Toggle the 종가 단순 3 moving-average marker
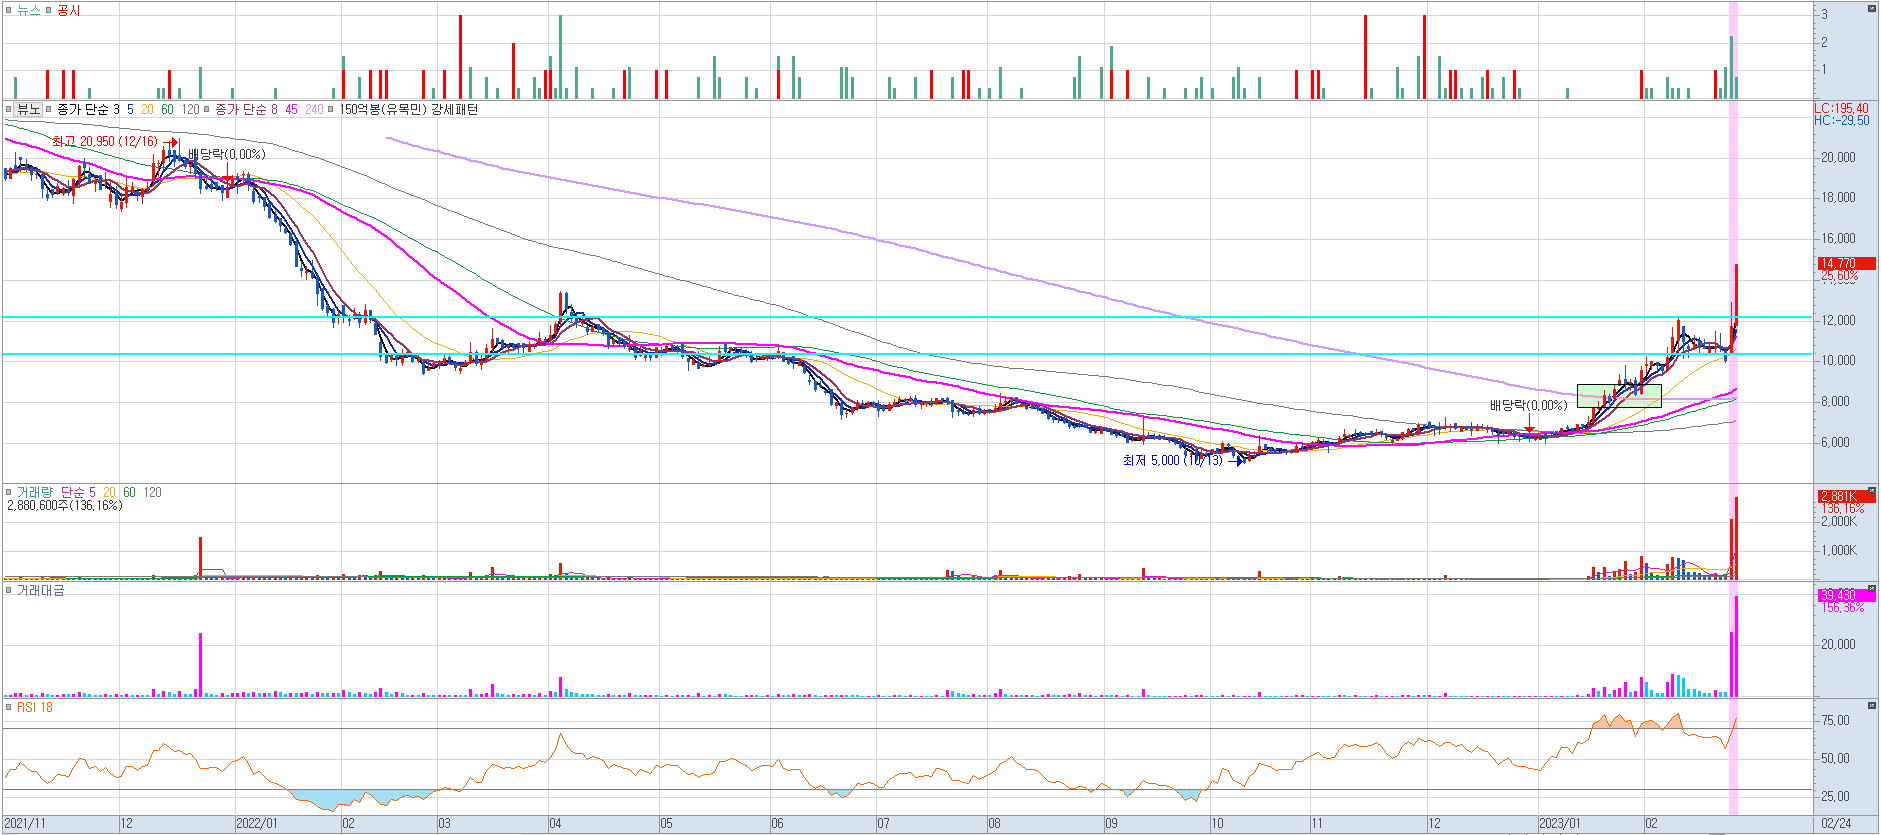 48,109
